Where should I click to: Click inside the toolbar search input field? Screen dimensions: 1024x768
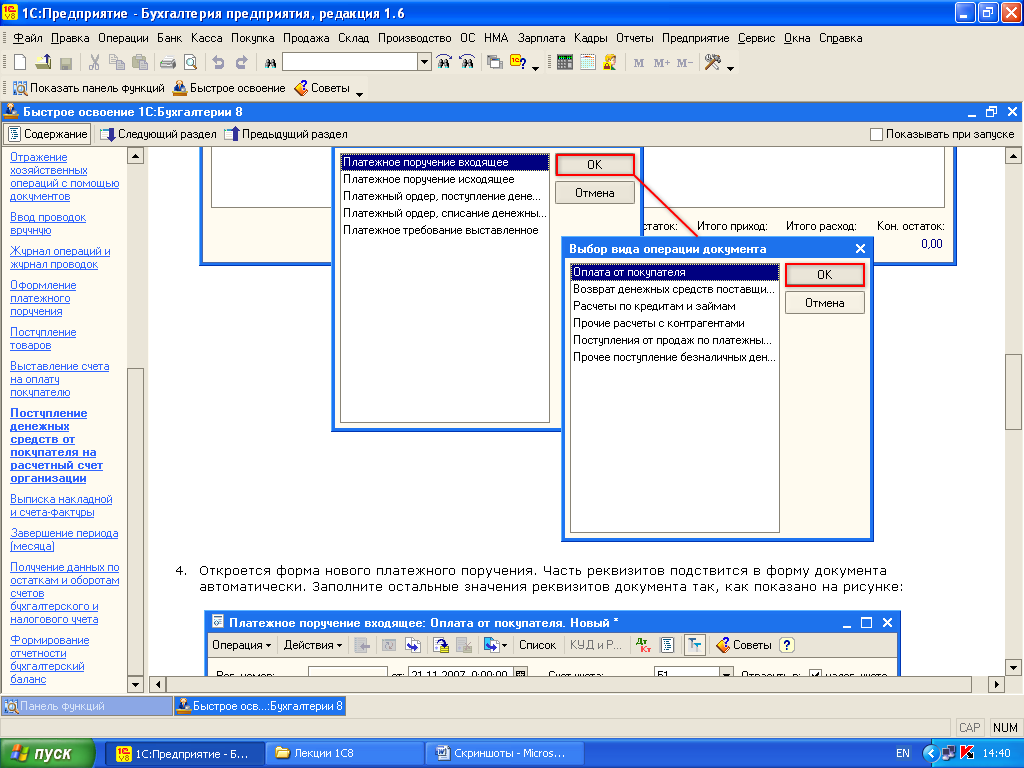coord(350,63)
